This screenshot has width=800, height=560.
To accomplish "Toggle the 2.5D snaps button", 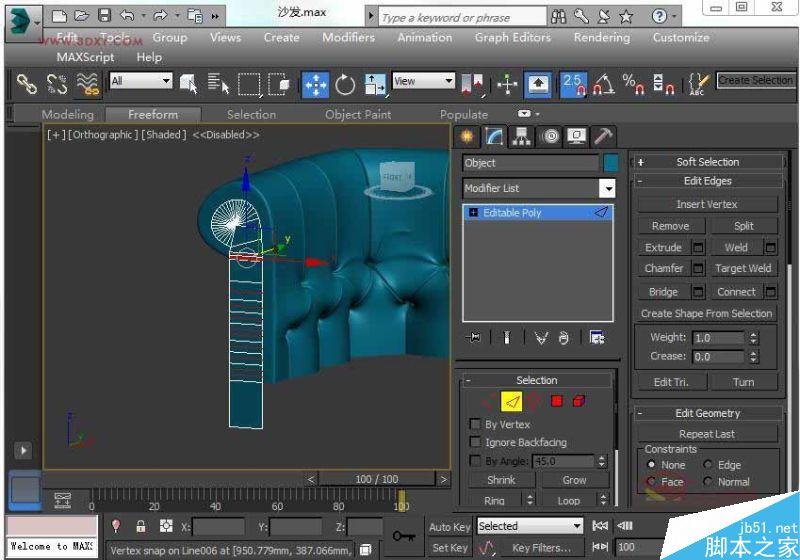I will (x=573, y=84).
